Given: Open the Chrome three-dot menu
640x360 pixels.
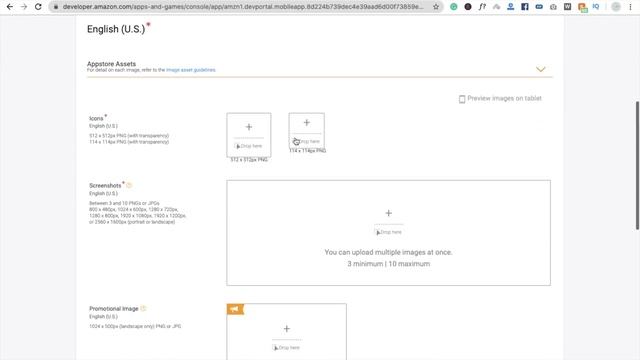Looking at the screenshot, I should click(630, 7).
